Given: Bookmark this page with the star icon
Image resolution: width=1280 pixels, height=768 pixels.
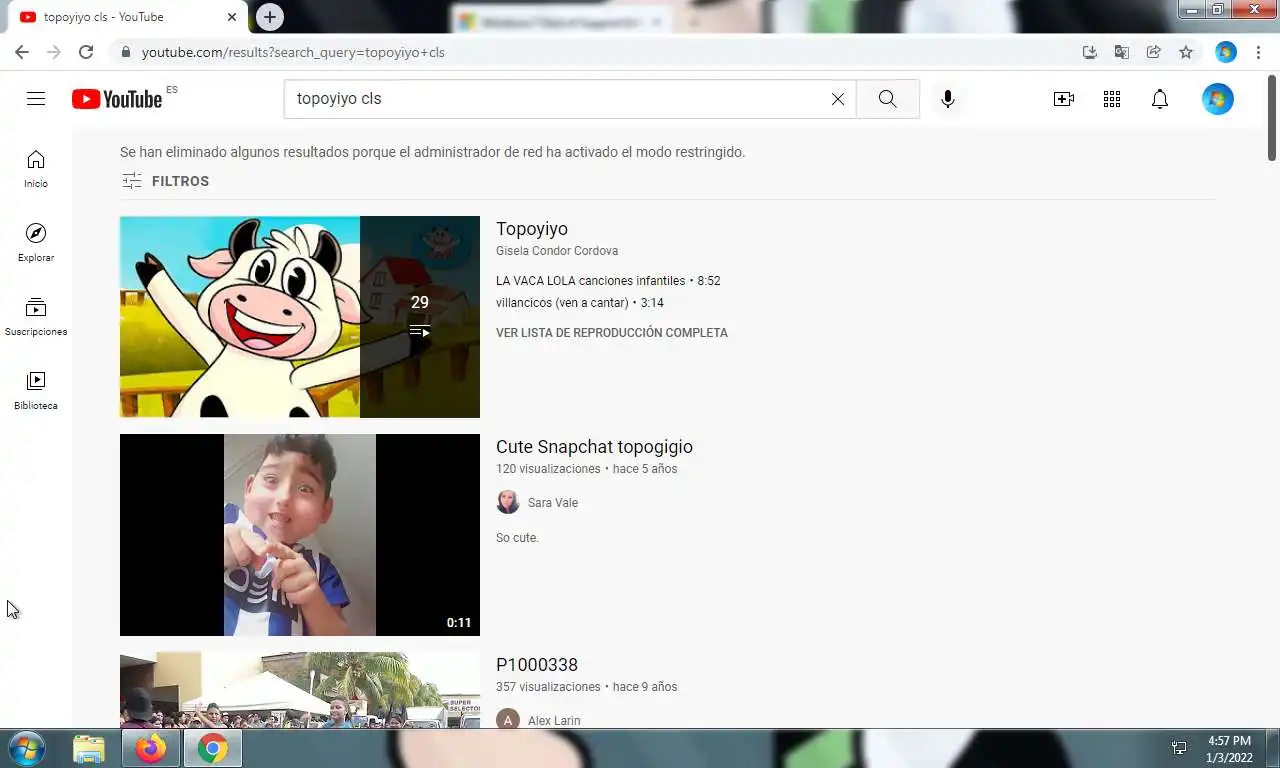Looking at the screenshot, I should click(x=1186, y=52).
